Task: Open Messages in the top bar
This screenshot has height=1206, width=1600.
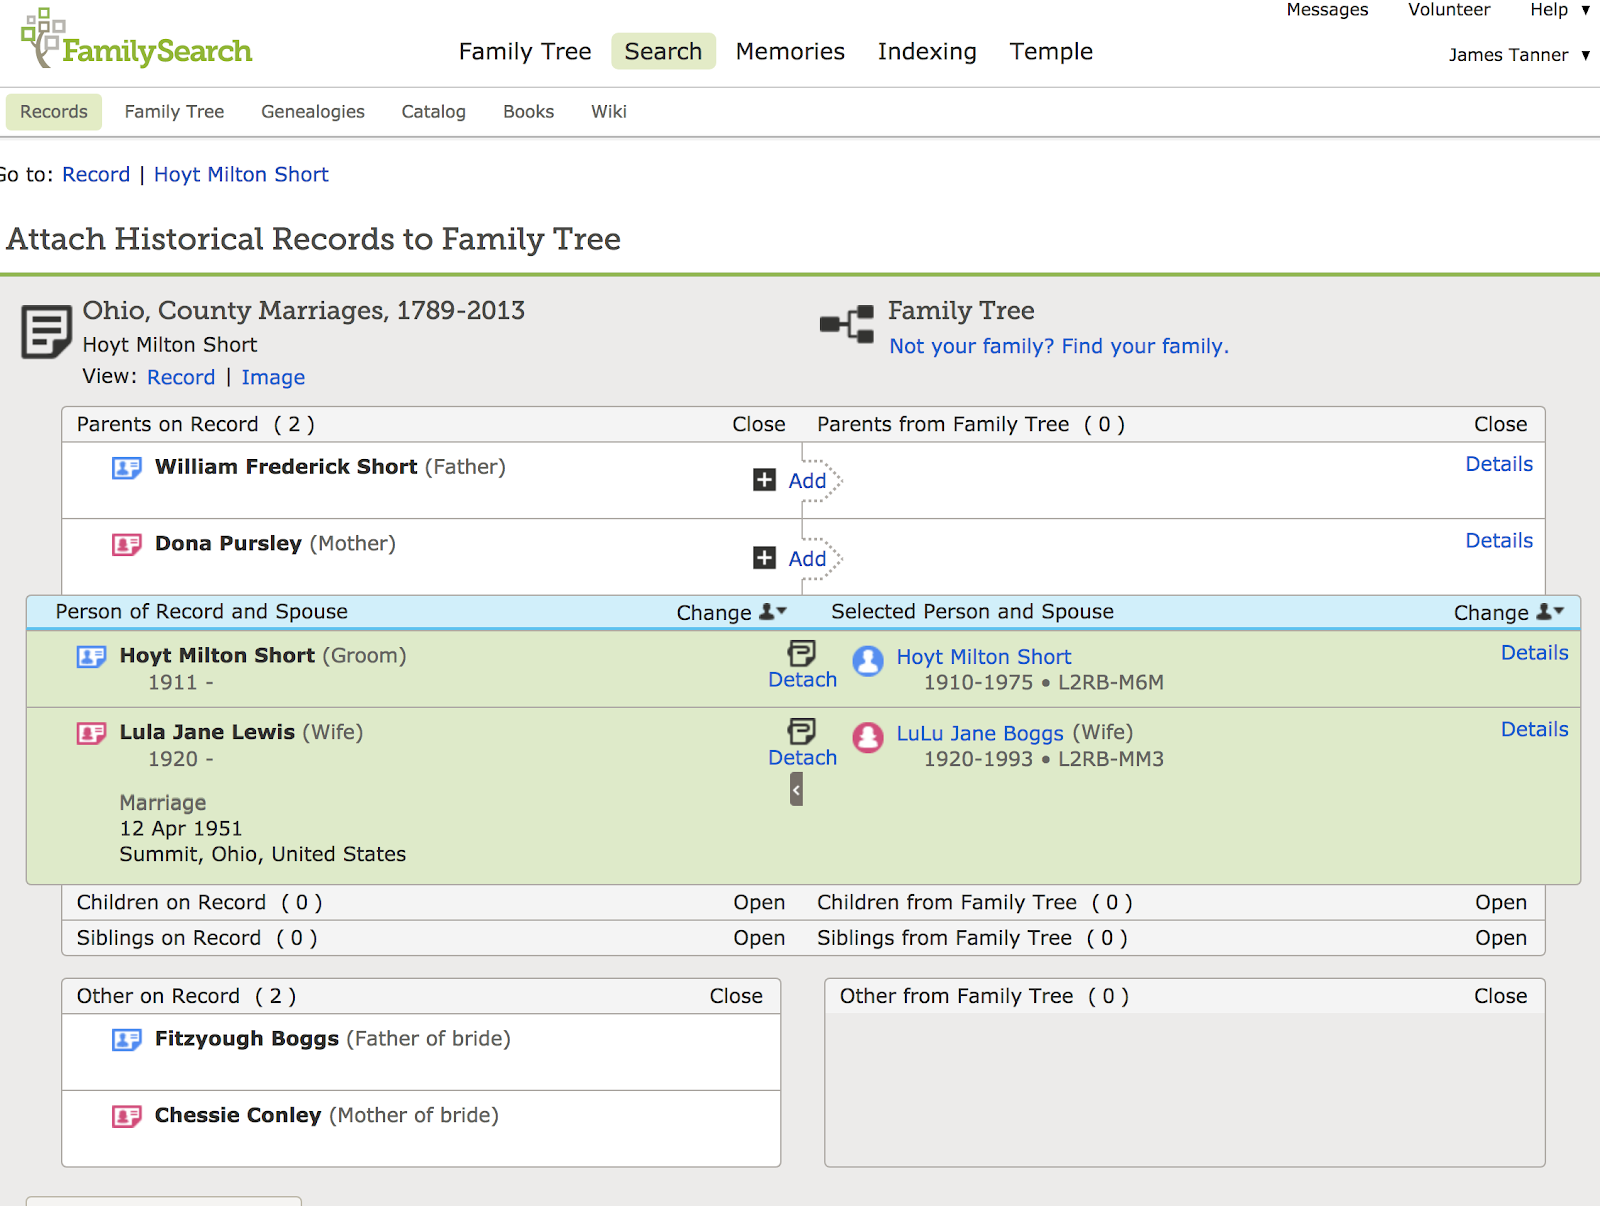Action: pyautogui.click(x=1327, y=10)
